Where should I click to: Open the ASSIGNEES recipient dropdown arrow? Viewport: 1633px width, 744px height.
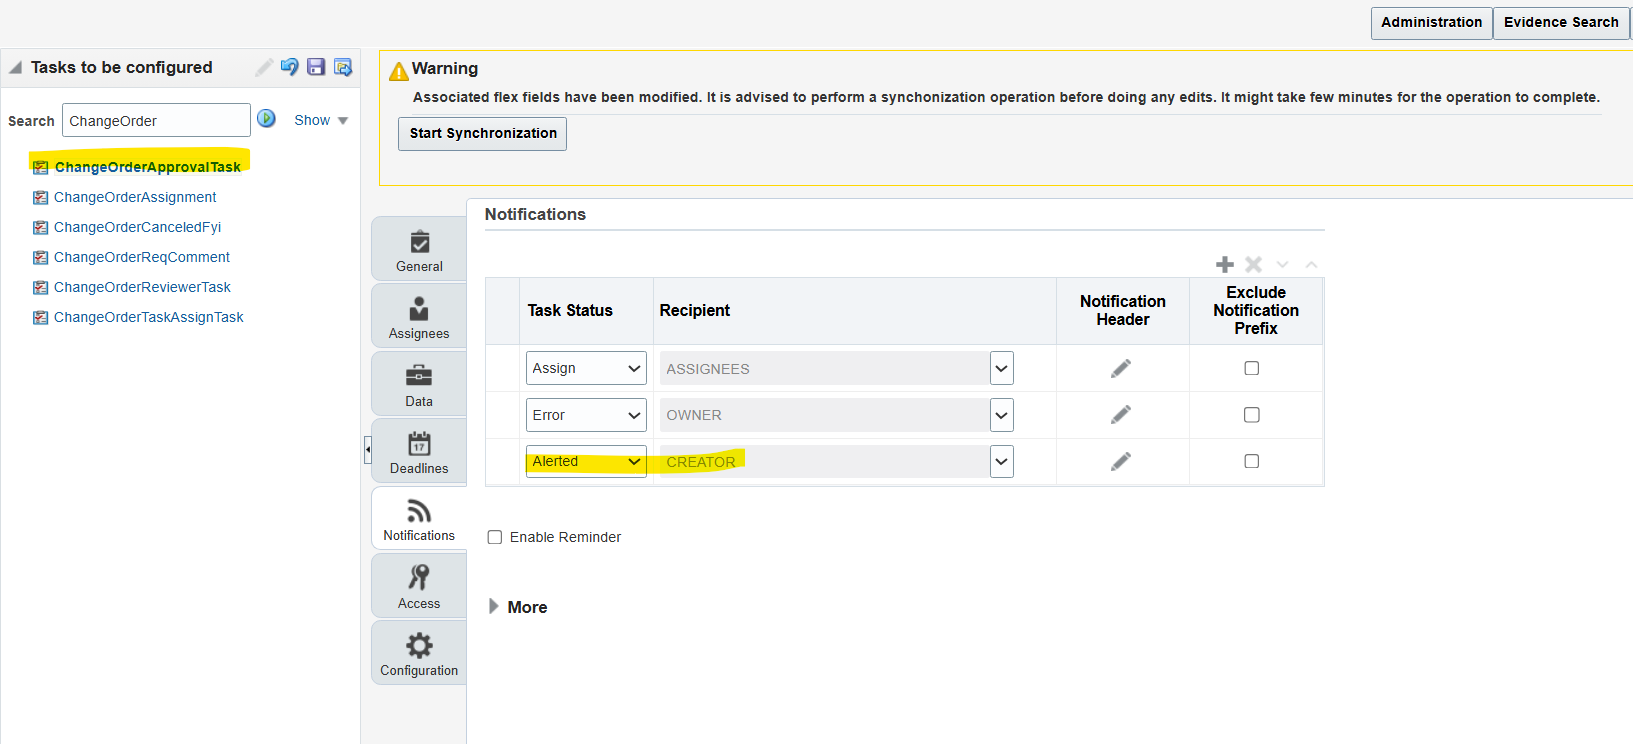(x=1001, y=369)
